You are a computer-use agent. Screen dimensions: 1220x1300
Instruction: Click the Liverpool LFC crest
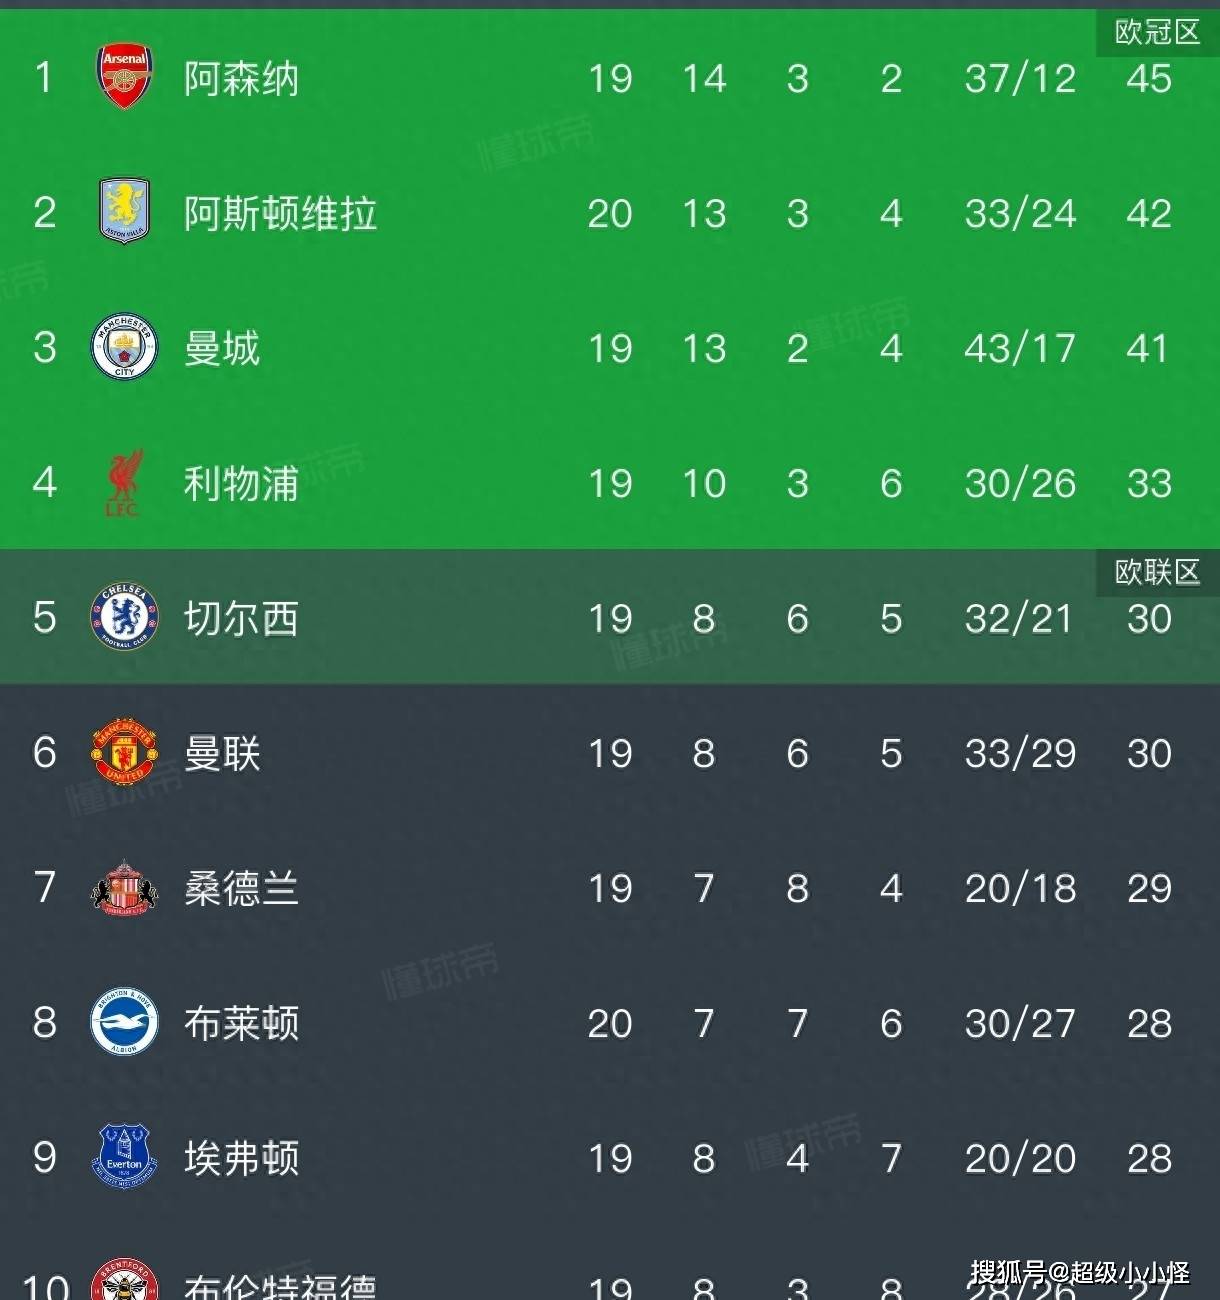(x=123, y=483)
